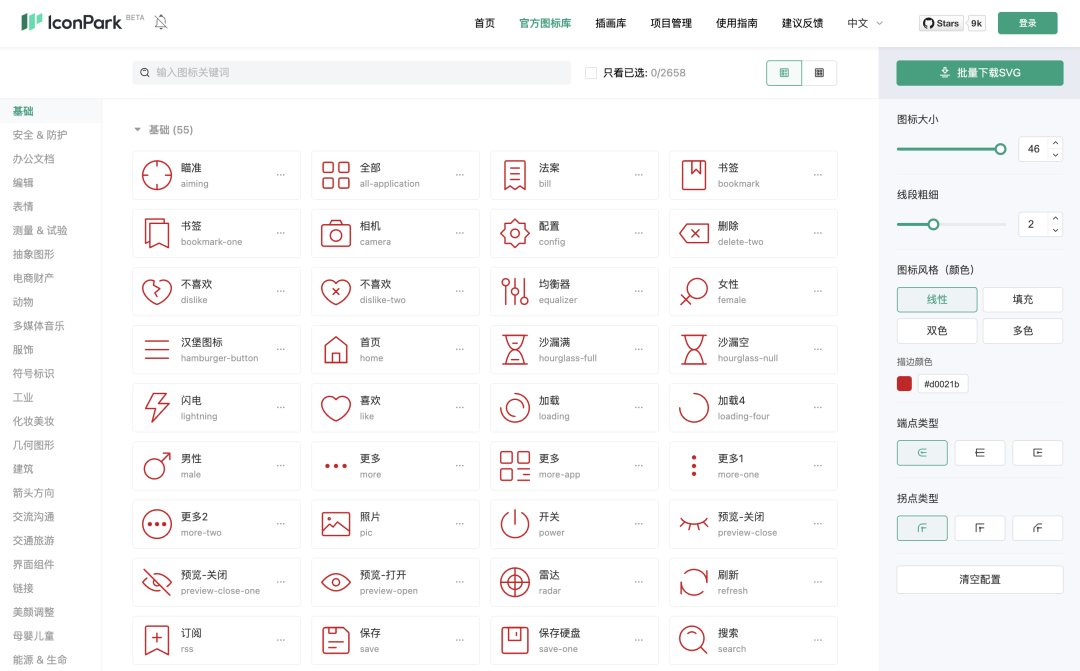Click the 登录 button

(1027, 23)
